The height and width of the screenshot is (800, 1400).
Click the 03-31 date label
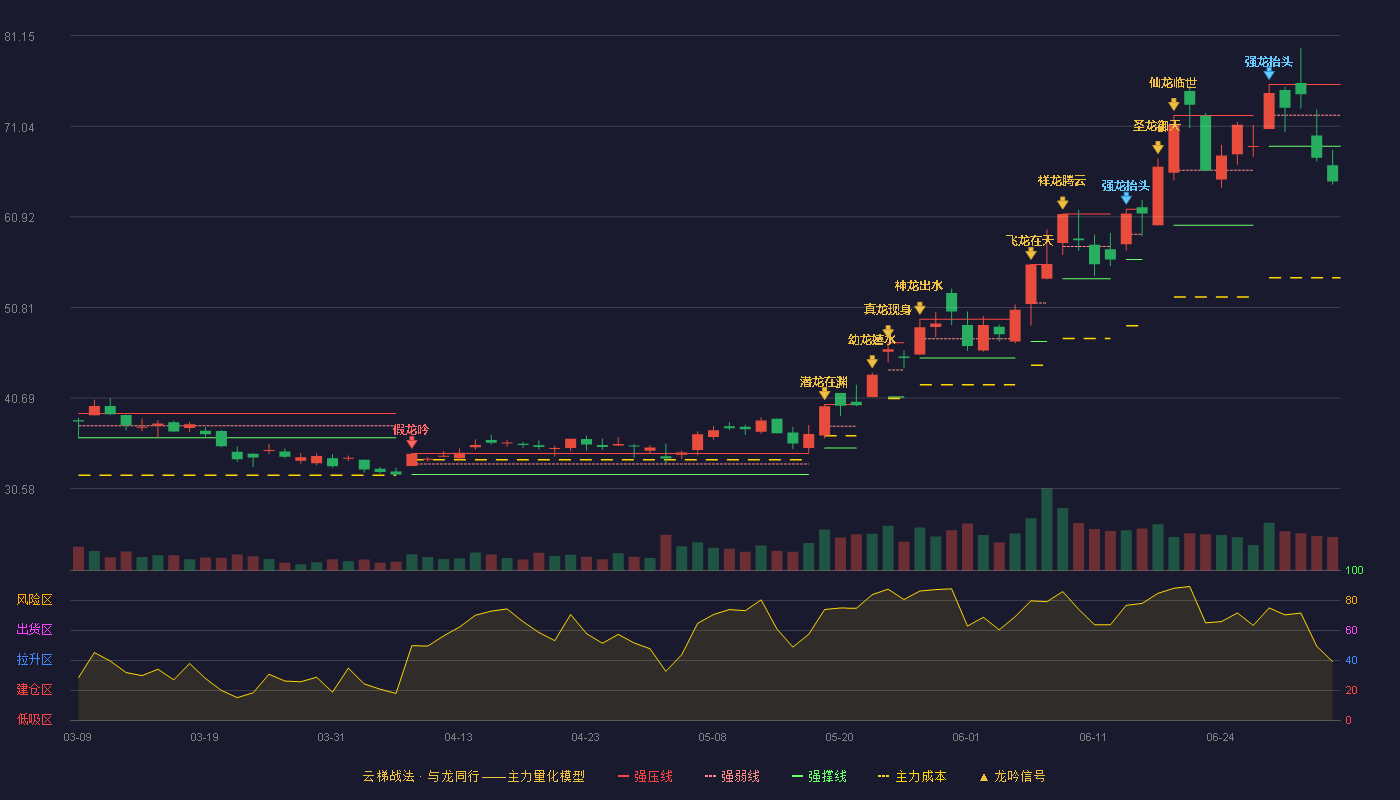[x=331, y=737]
